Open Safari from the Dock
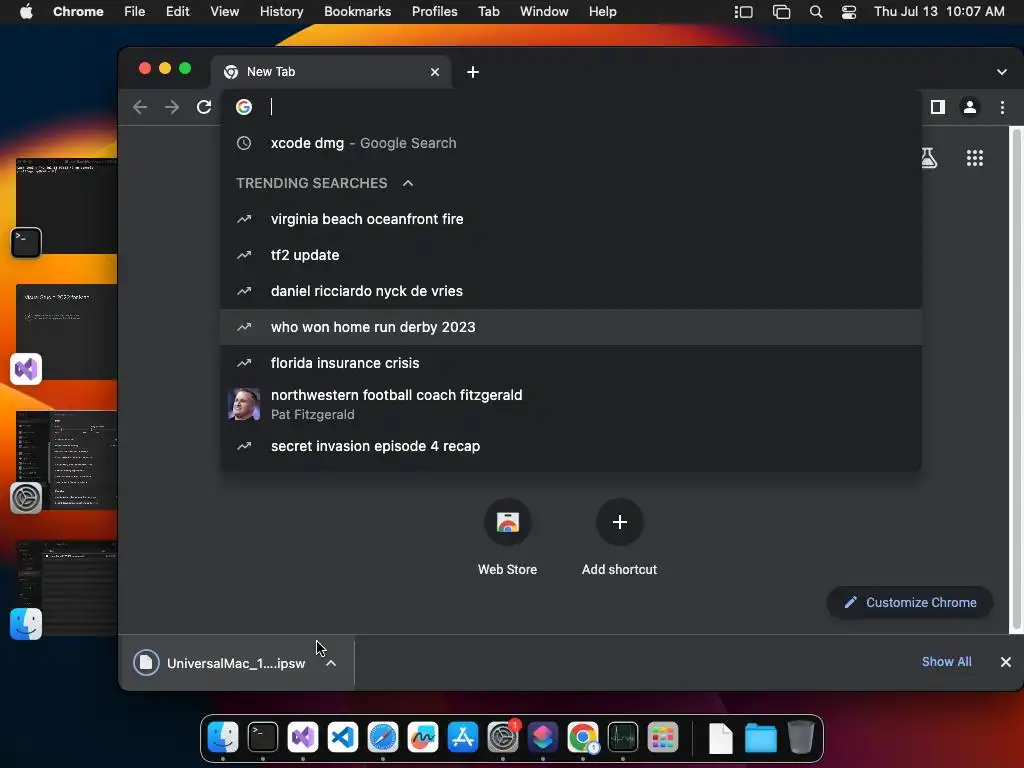This screenshot has width=1024, height=768. coord(383,737)
